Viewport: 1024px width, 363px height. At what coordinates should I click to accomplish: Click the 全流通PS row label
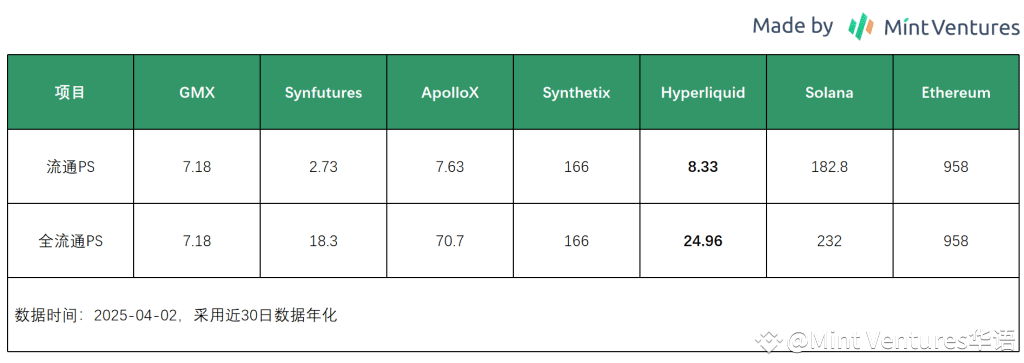tap(71, 241)
